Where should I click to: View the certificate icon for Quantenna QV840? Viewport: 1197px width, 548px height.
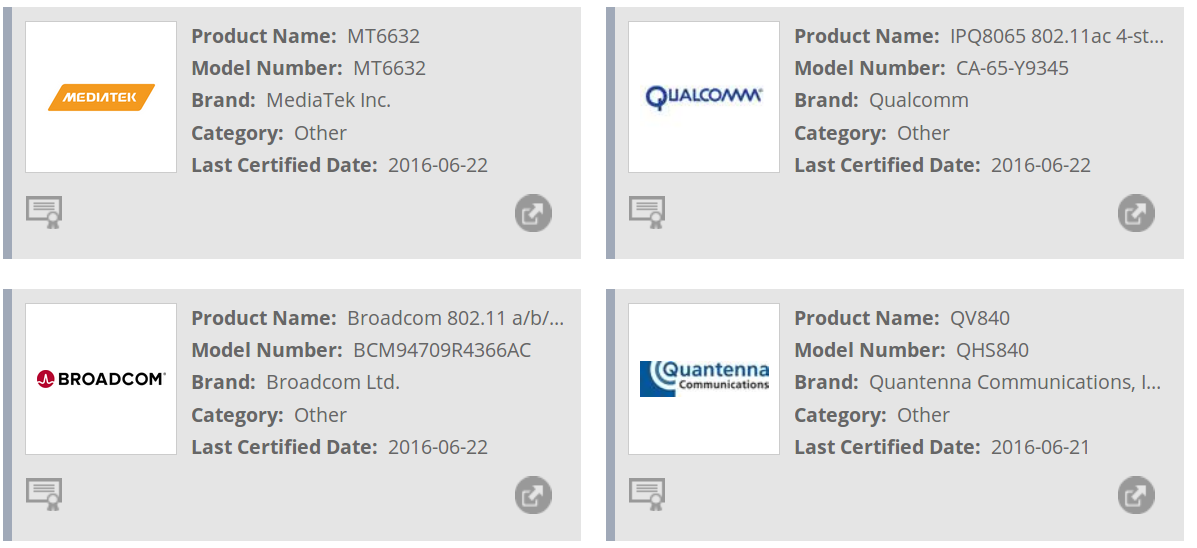(x=647, y=494)
